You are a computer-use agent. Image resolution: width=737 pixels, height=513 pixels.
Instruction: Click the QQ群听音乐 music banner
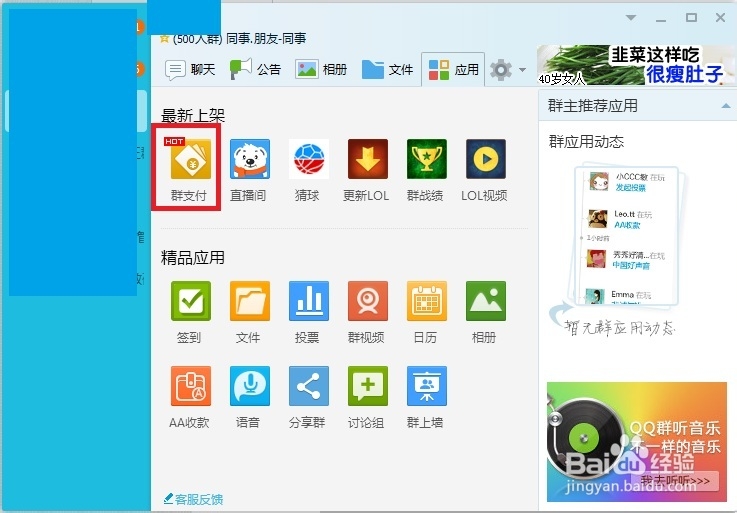[x=636, y=442]
